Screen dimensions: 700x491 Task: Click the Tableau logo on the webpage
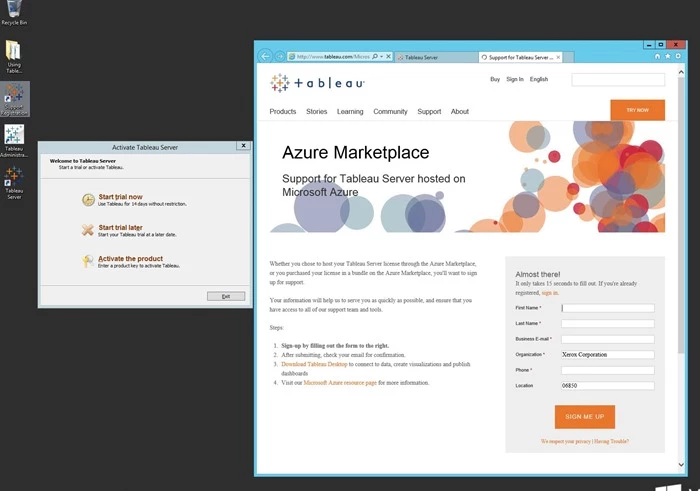click(317, 83)
